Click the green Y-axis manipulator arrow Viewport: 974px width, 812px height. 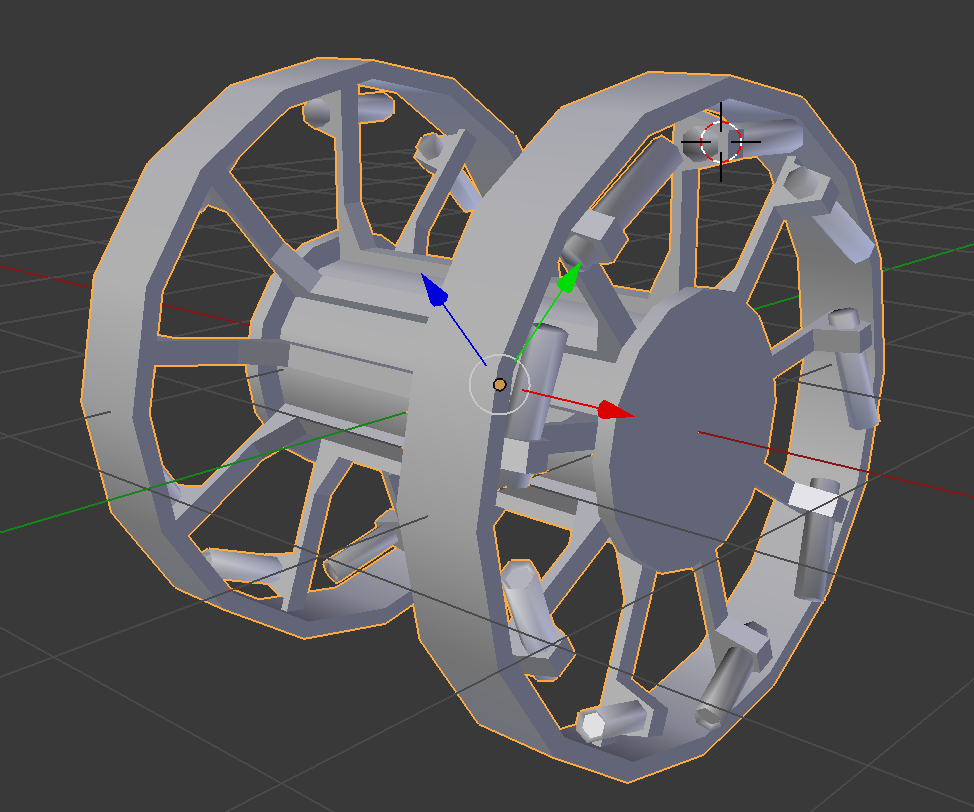coord(570,278)
